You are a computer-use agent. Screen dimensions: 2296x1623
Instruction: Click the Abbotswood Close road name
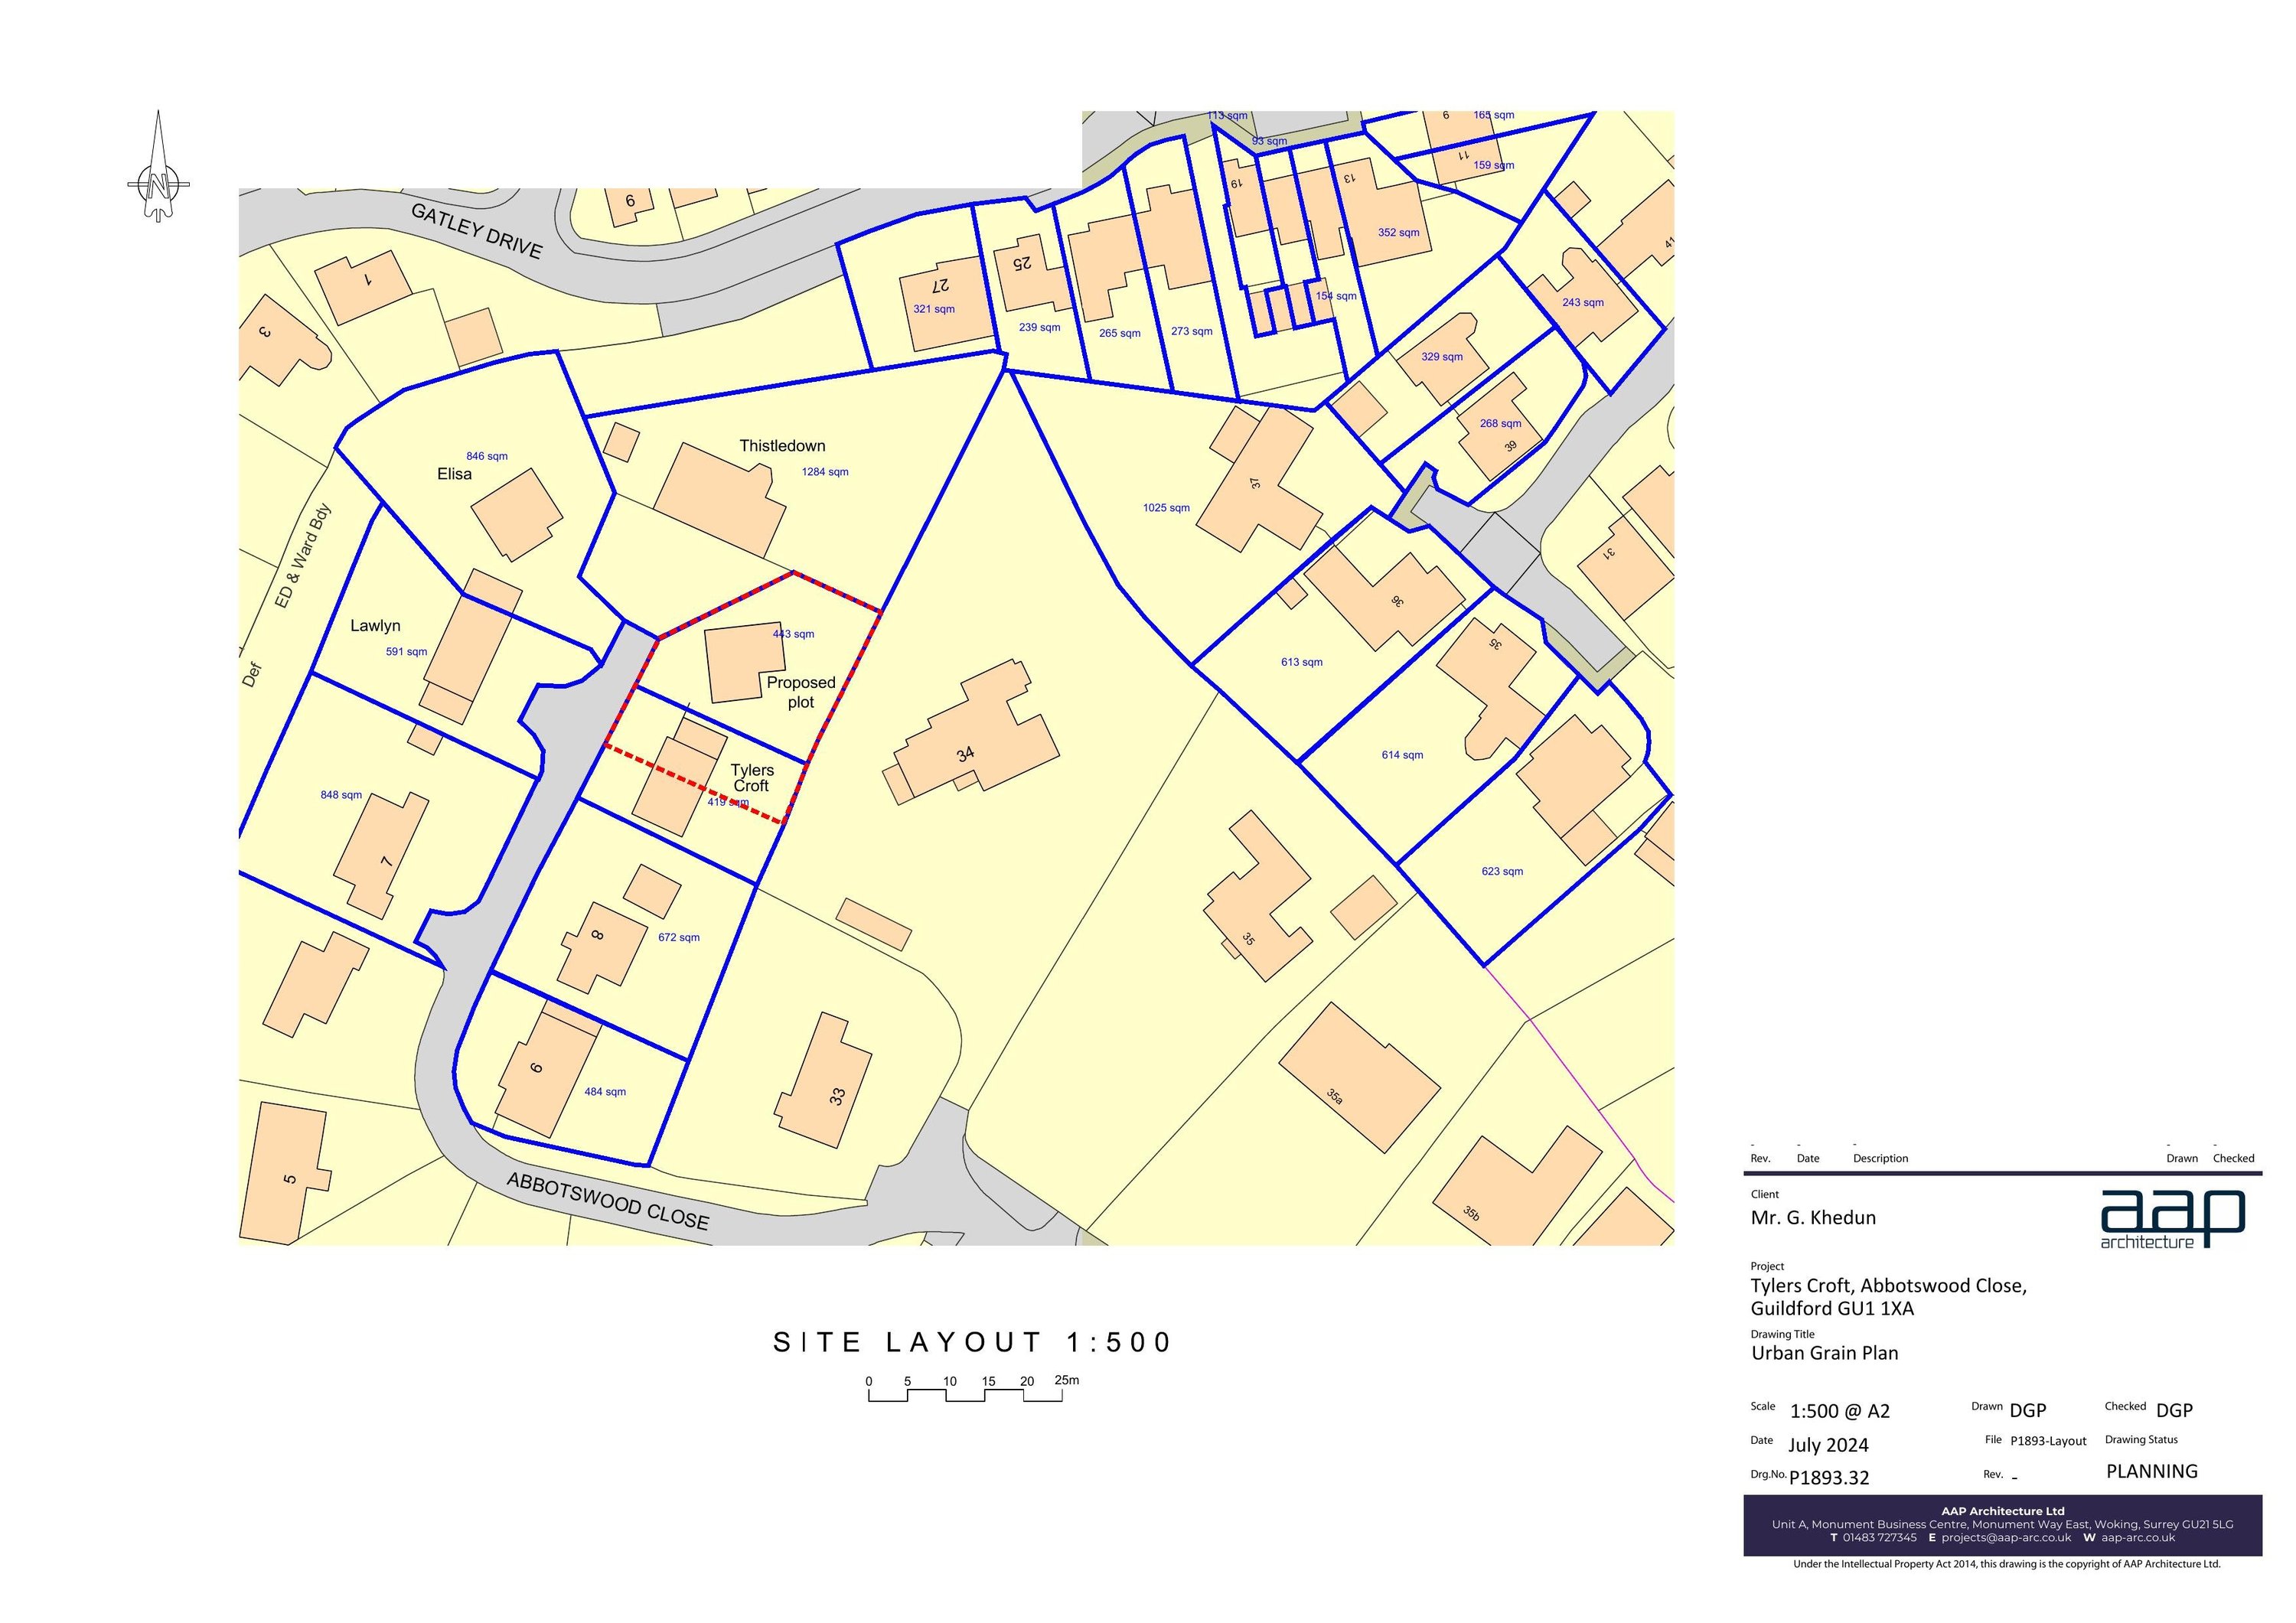608,1200
